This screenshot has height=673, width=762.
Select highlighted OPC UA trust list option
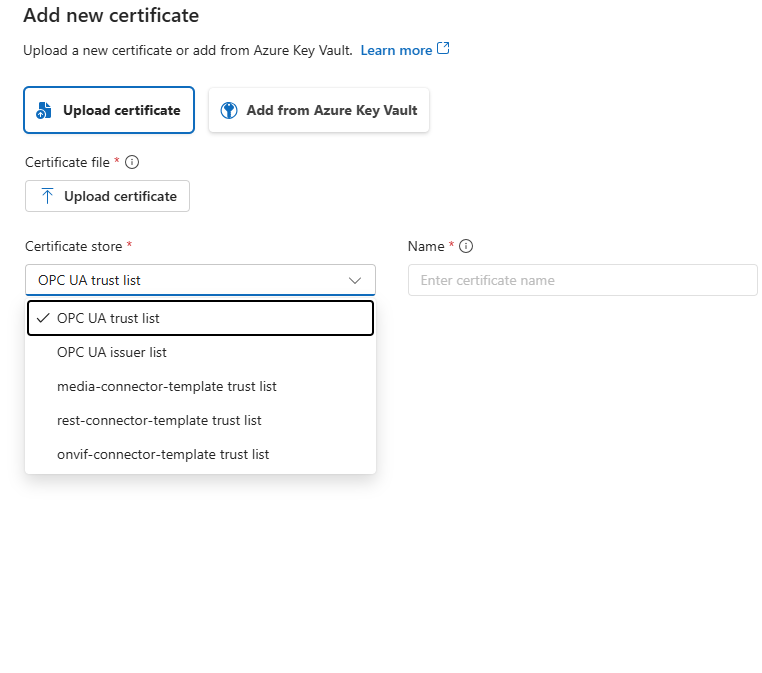point(200,318)
